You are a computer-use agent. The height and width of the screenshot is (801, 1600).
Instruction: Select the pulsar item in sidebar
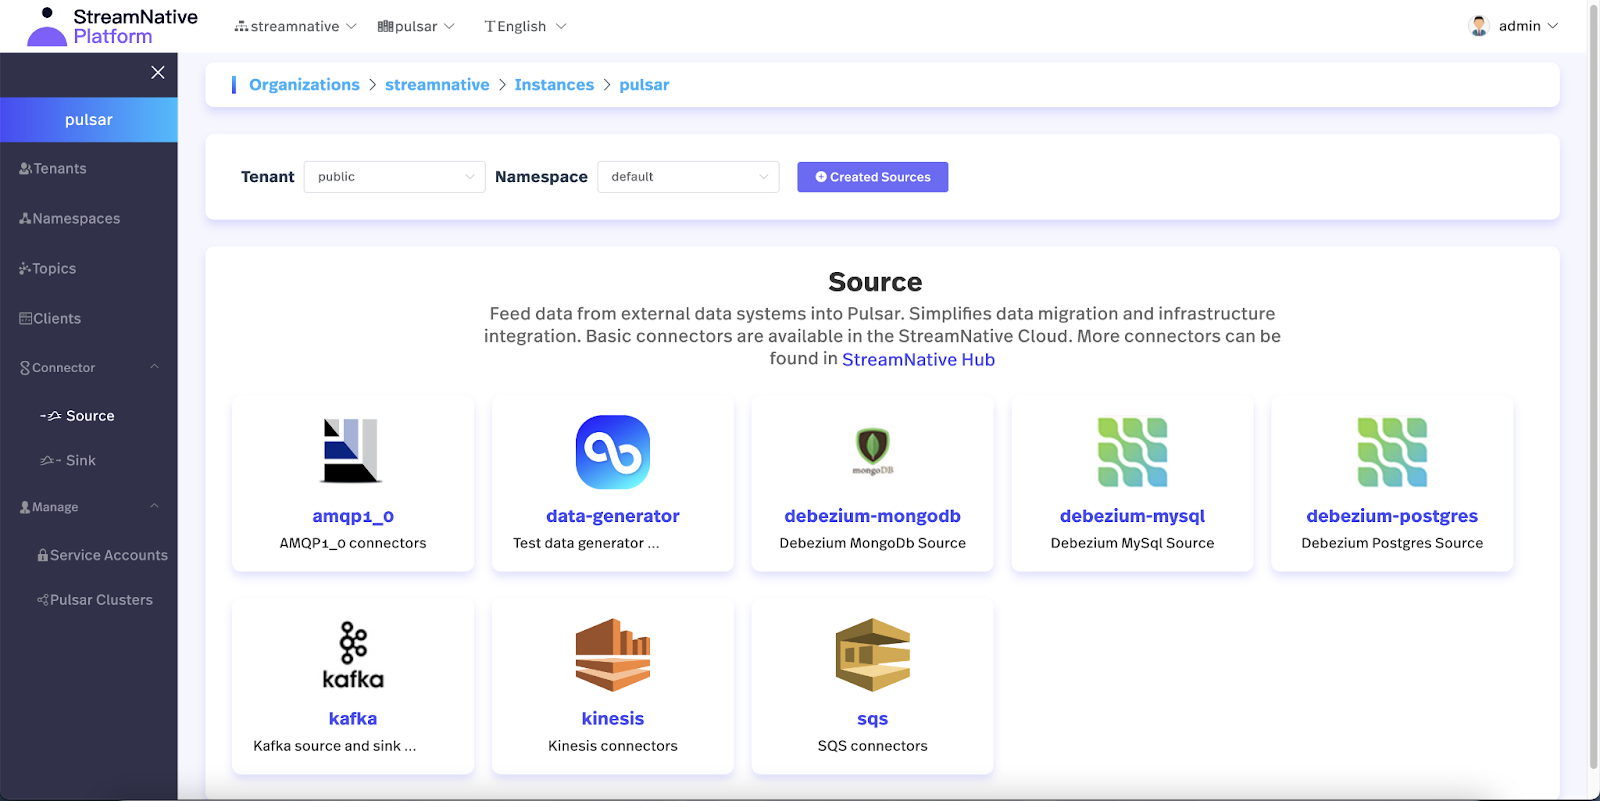coord(89,120)
